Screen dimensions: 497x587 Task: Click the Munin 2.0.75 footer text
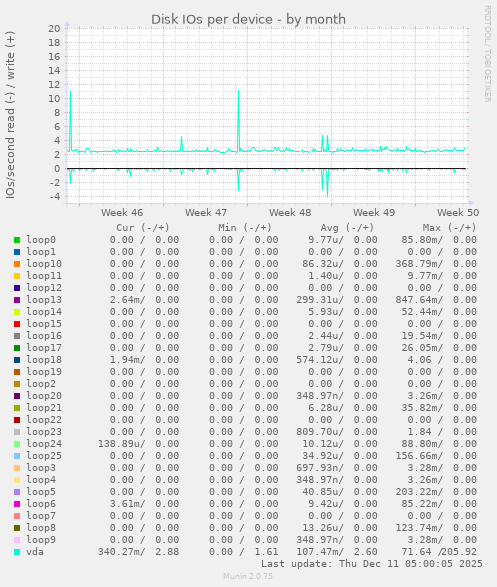248,576
